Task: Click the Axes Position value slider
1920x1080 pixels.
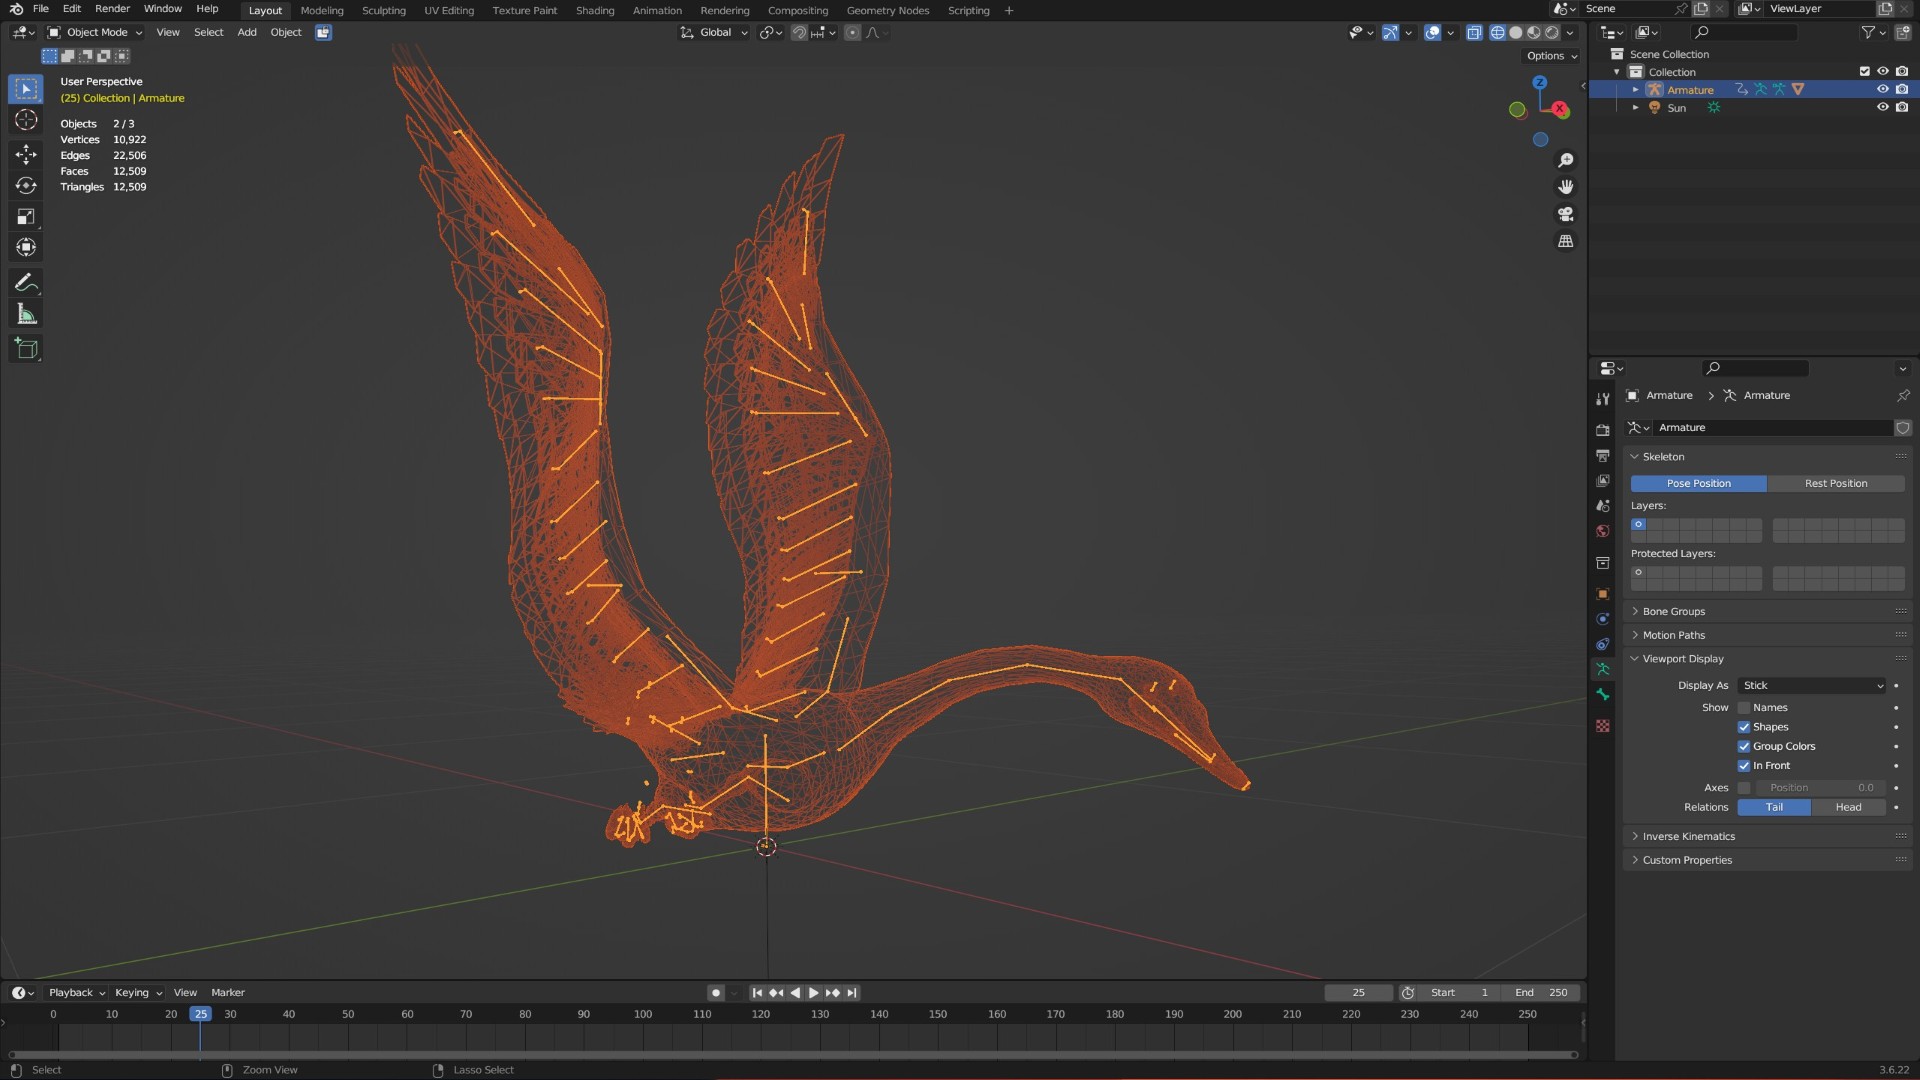Action: [1820, 788]
